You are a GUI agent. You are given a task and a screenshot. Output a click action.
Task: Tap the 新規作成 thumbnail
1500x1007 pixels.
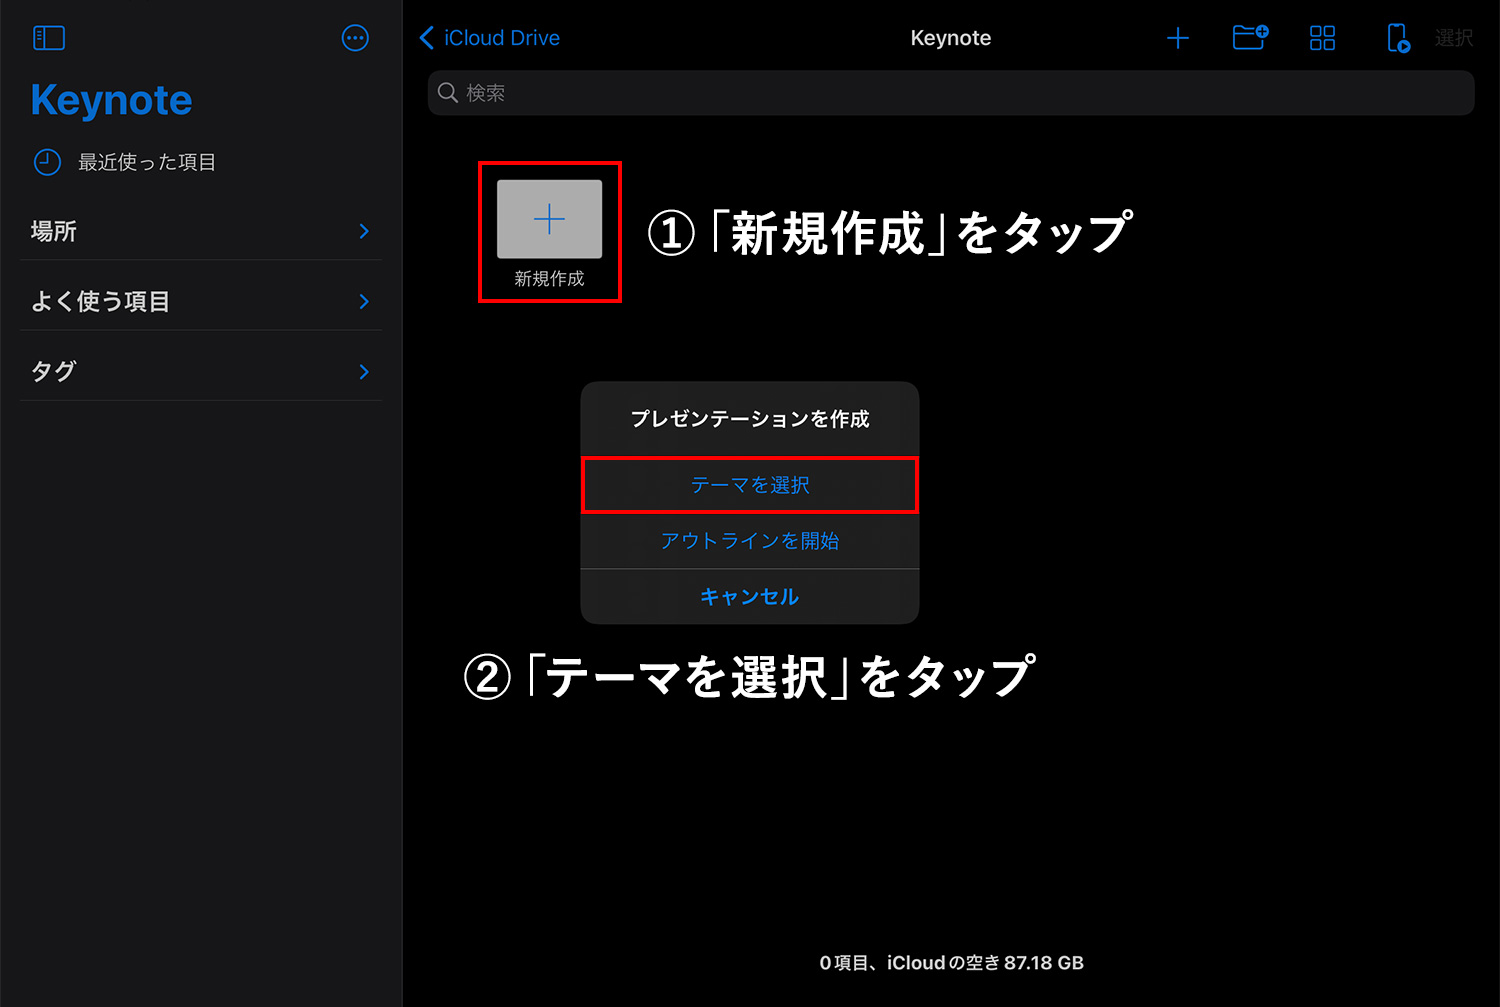549,220
